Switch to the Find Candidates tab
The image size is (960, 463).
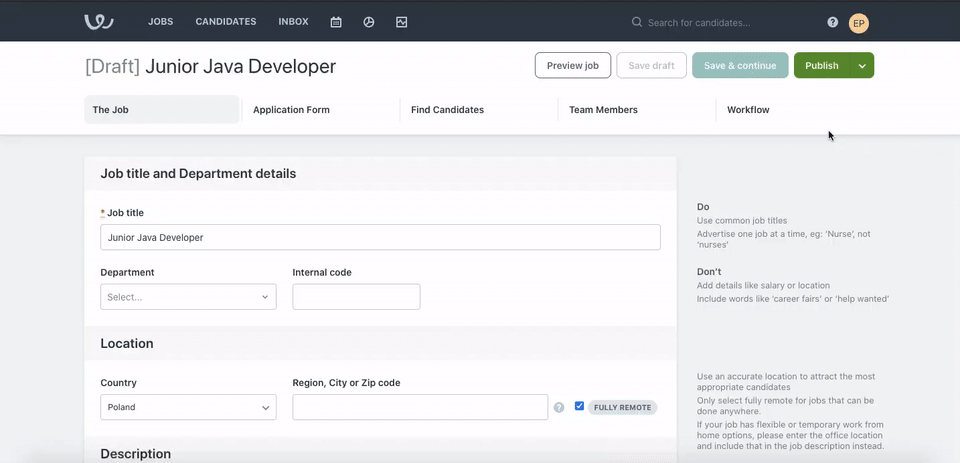(x=448, y=110)
